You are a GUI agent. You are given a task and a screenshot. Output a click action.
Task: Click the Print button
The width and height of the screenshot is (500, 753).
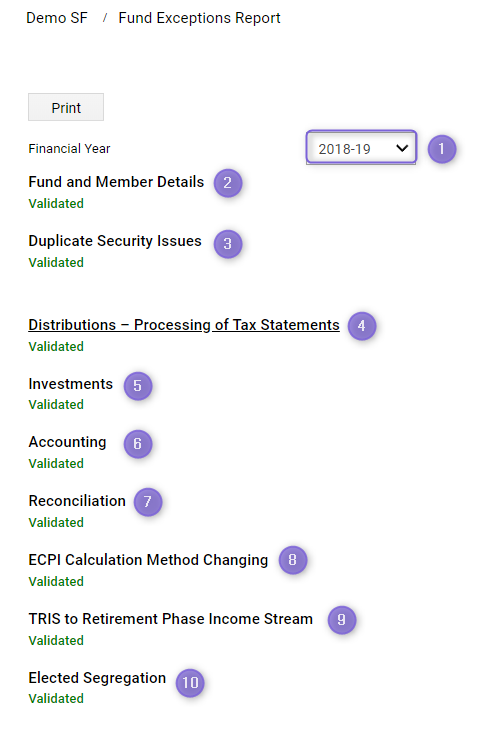(x=66, y=107)
